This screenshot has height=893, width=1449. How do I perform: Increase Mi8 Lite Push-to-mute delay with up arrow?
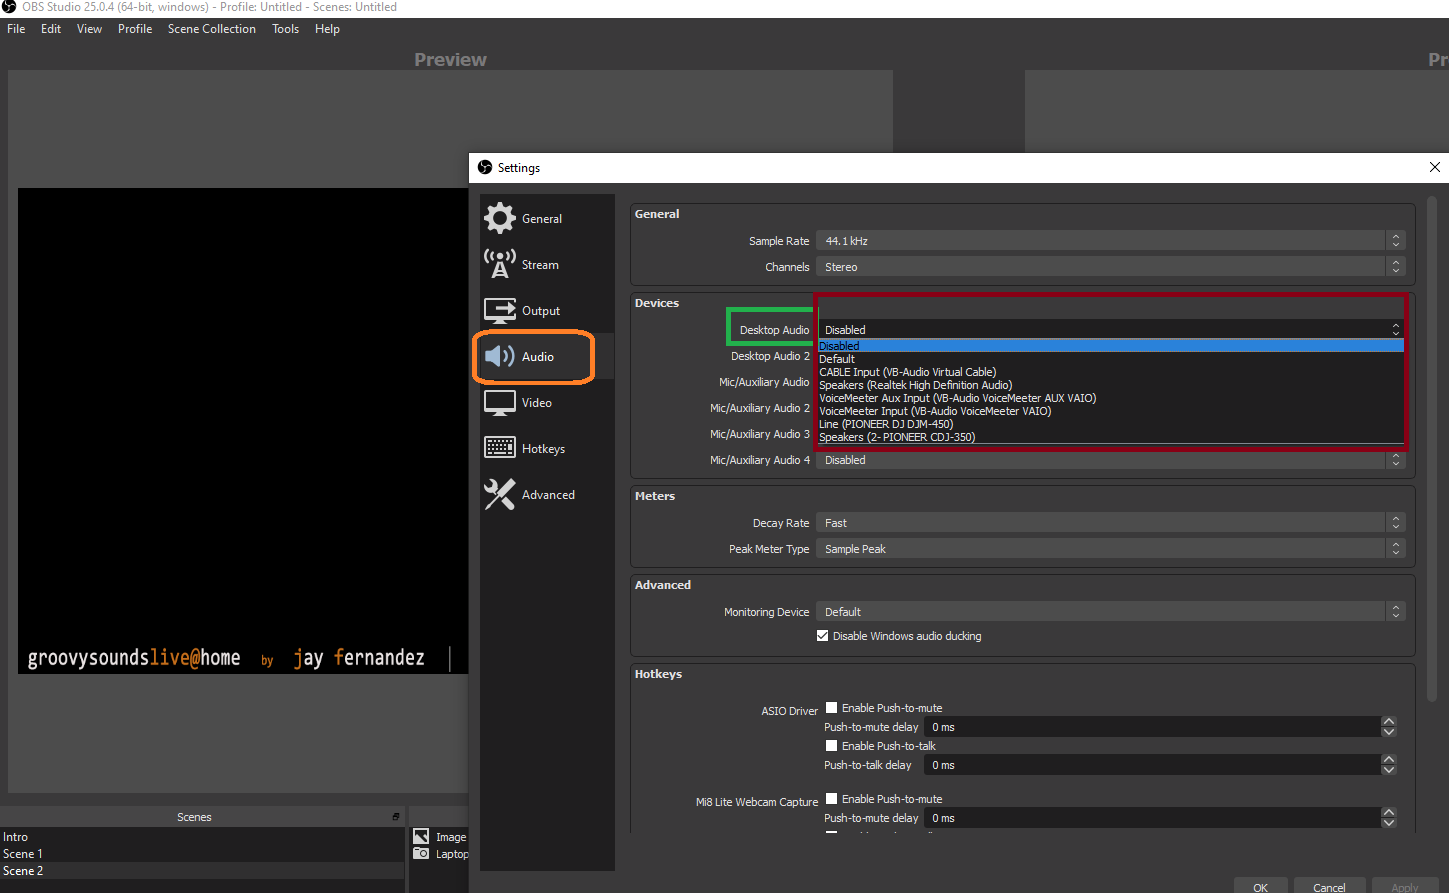pyautogui.click(x=1389, y=813)
